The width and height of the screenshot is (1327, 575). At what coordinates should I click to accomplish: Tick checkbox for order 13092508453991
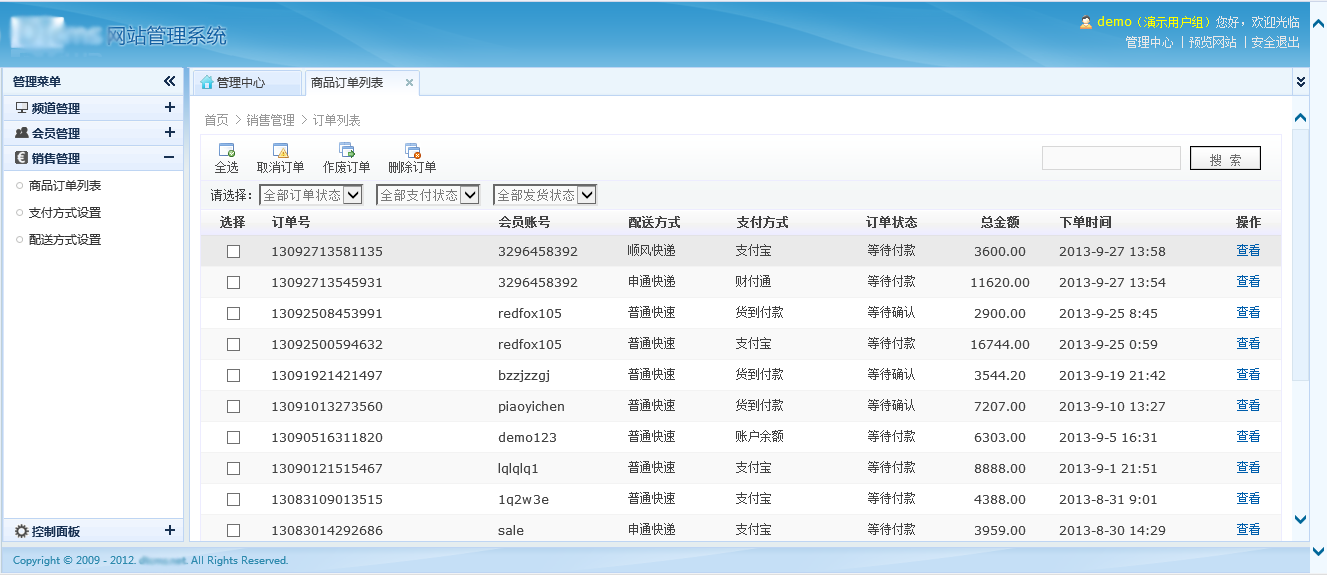coord(233,313)
